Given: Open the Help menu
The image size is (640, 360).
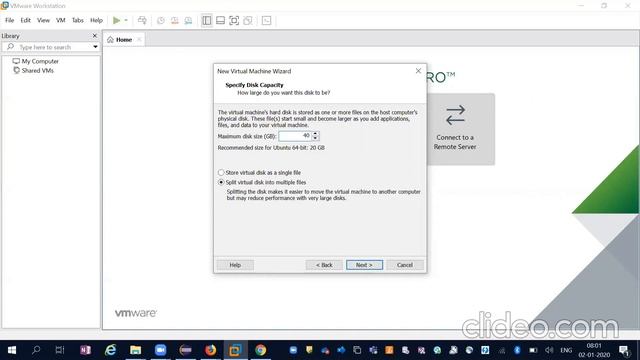Looking at the screenshot, I should 96,20.
